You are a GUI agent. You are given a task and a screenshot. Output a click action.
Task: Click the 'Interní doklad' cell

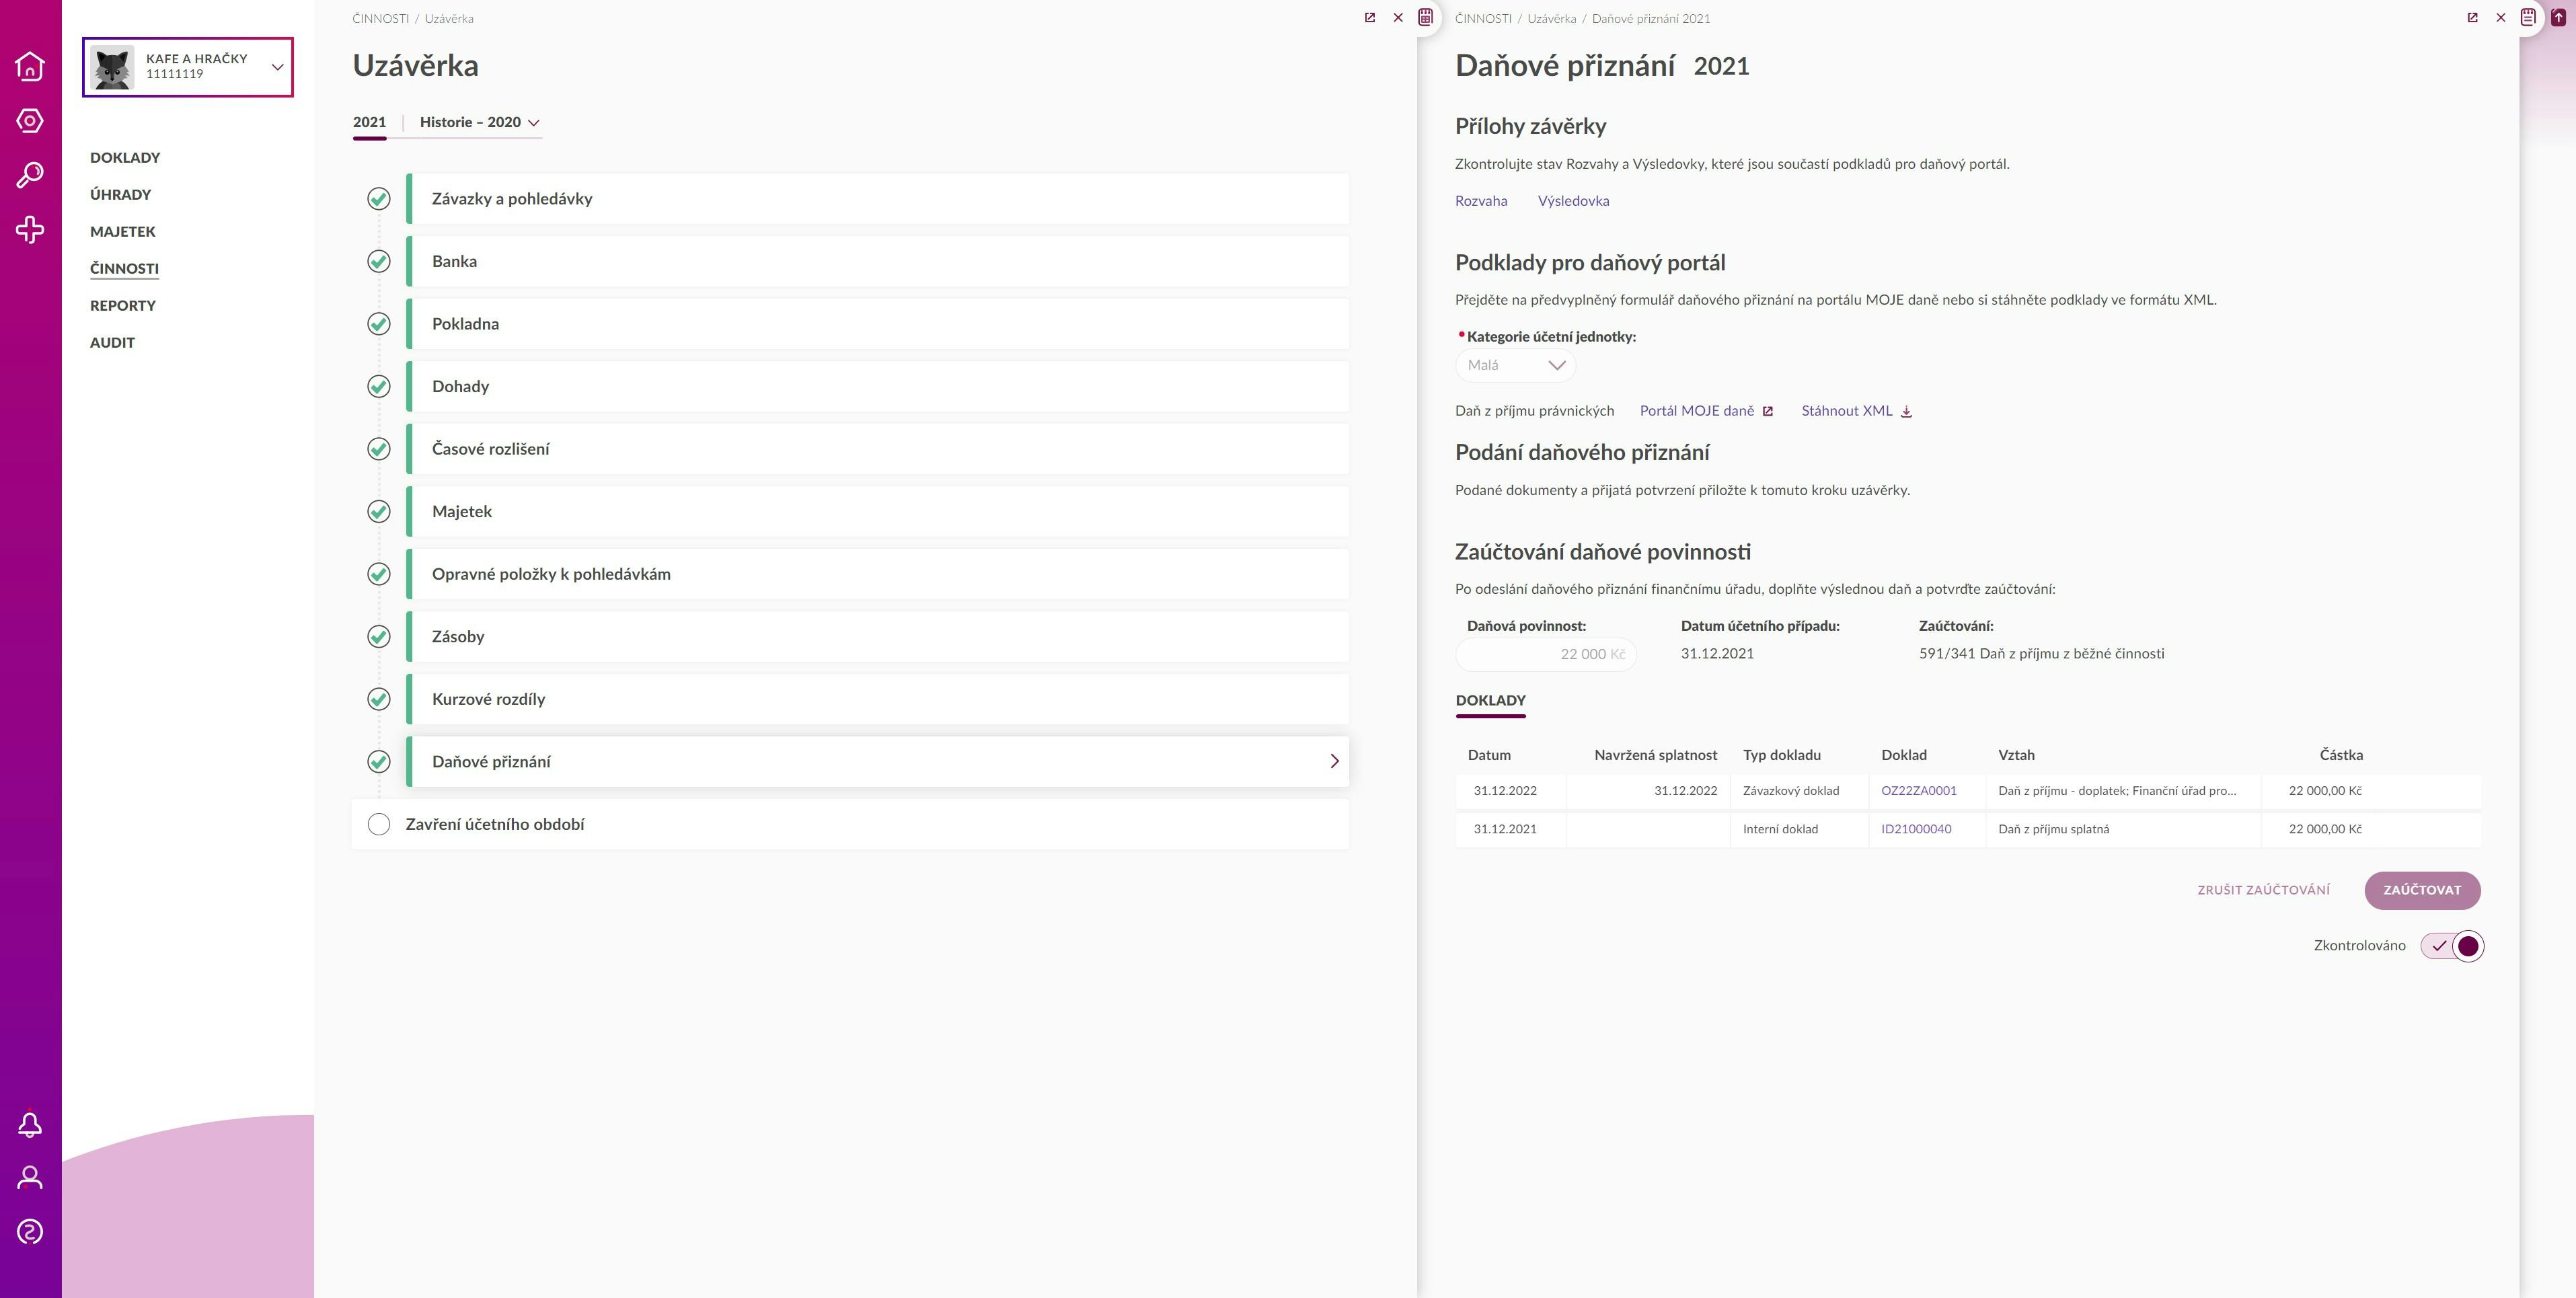click(1780, 829)
